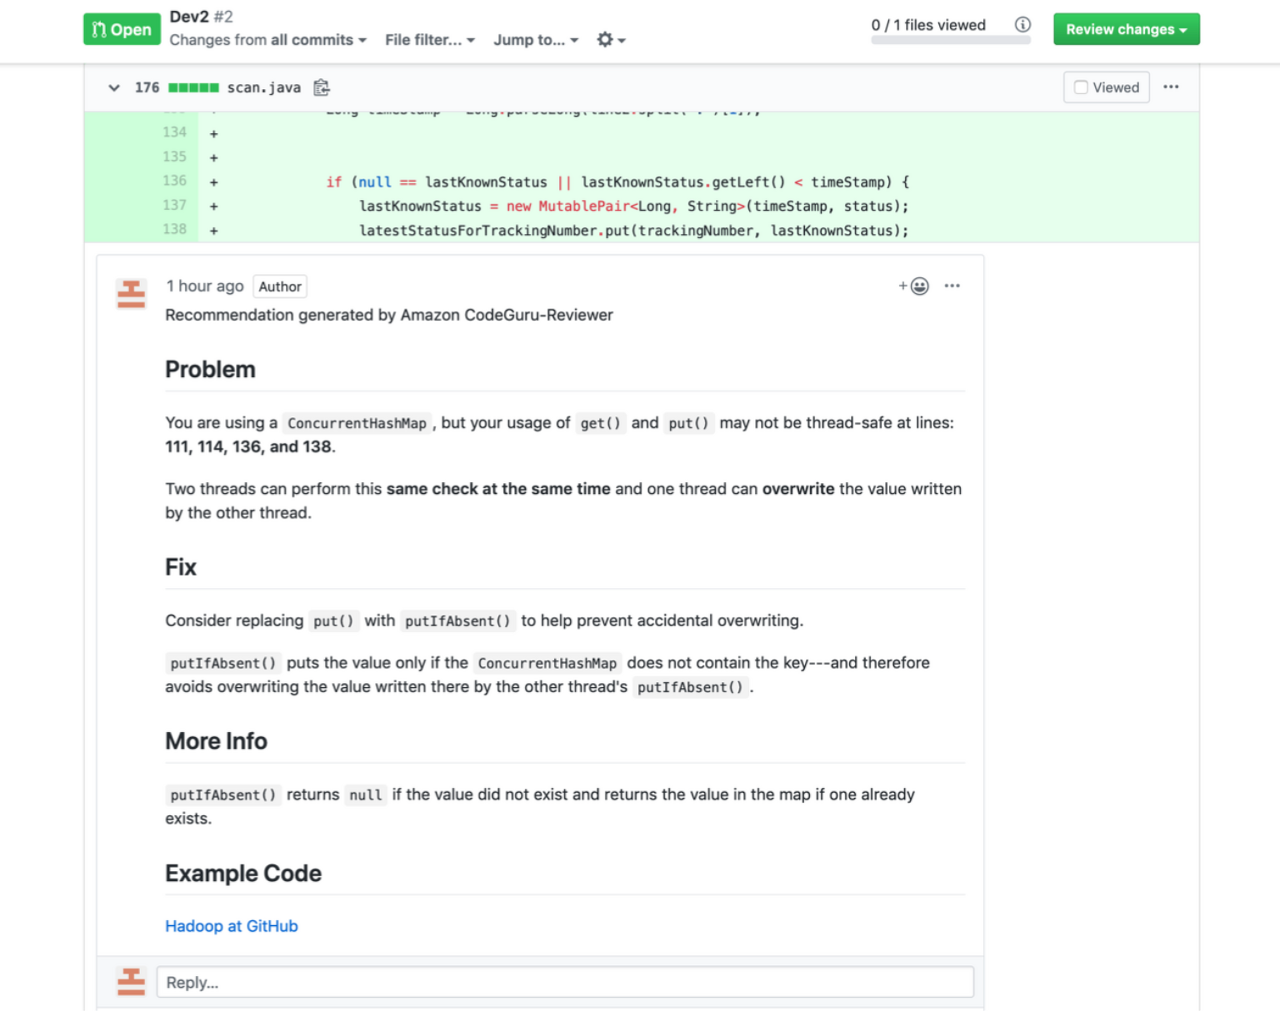The height and width of the screenshot is (1011, 1280).
Task: Click the More Info heading
Action: click(216, 741)
